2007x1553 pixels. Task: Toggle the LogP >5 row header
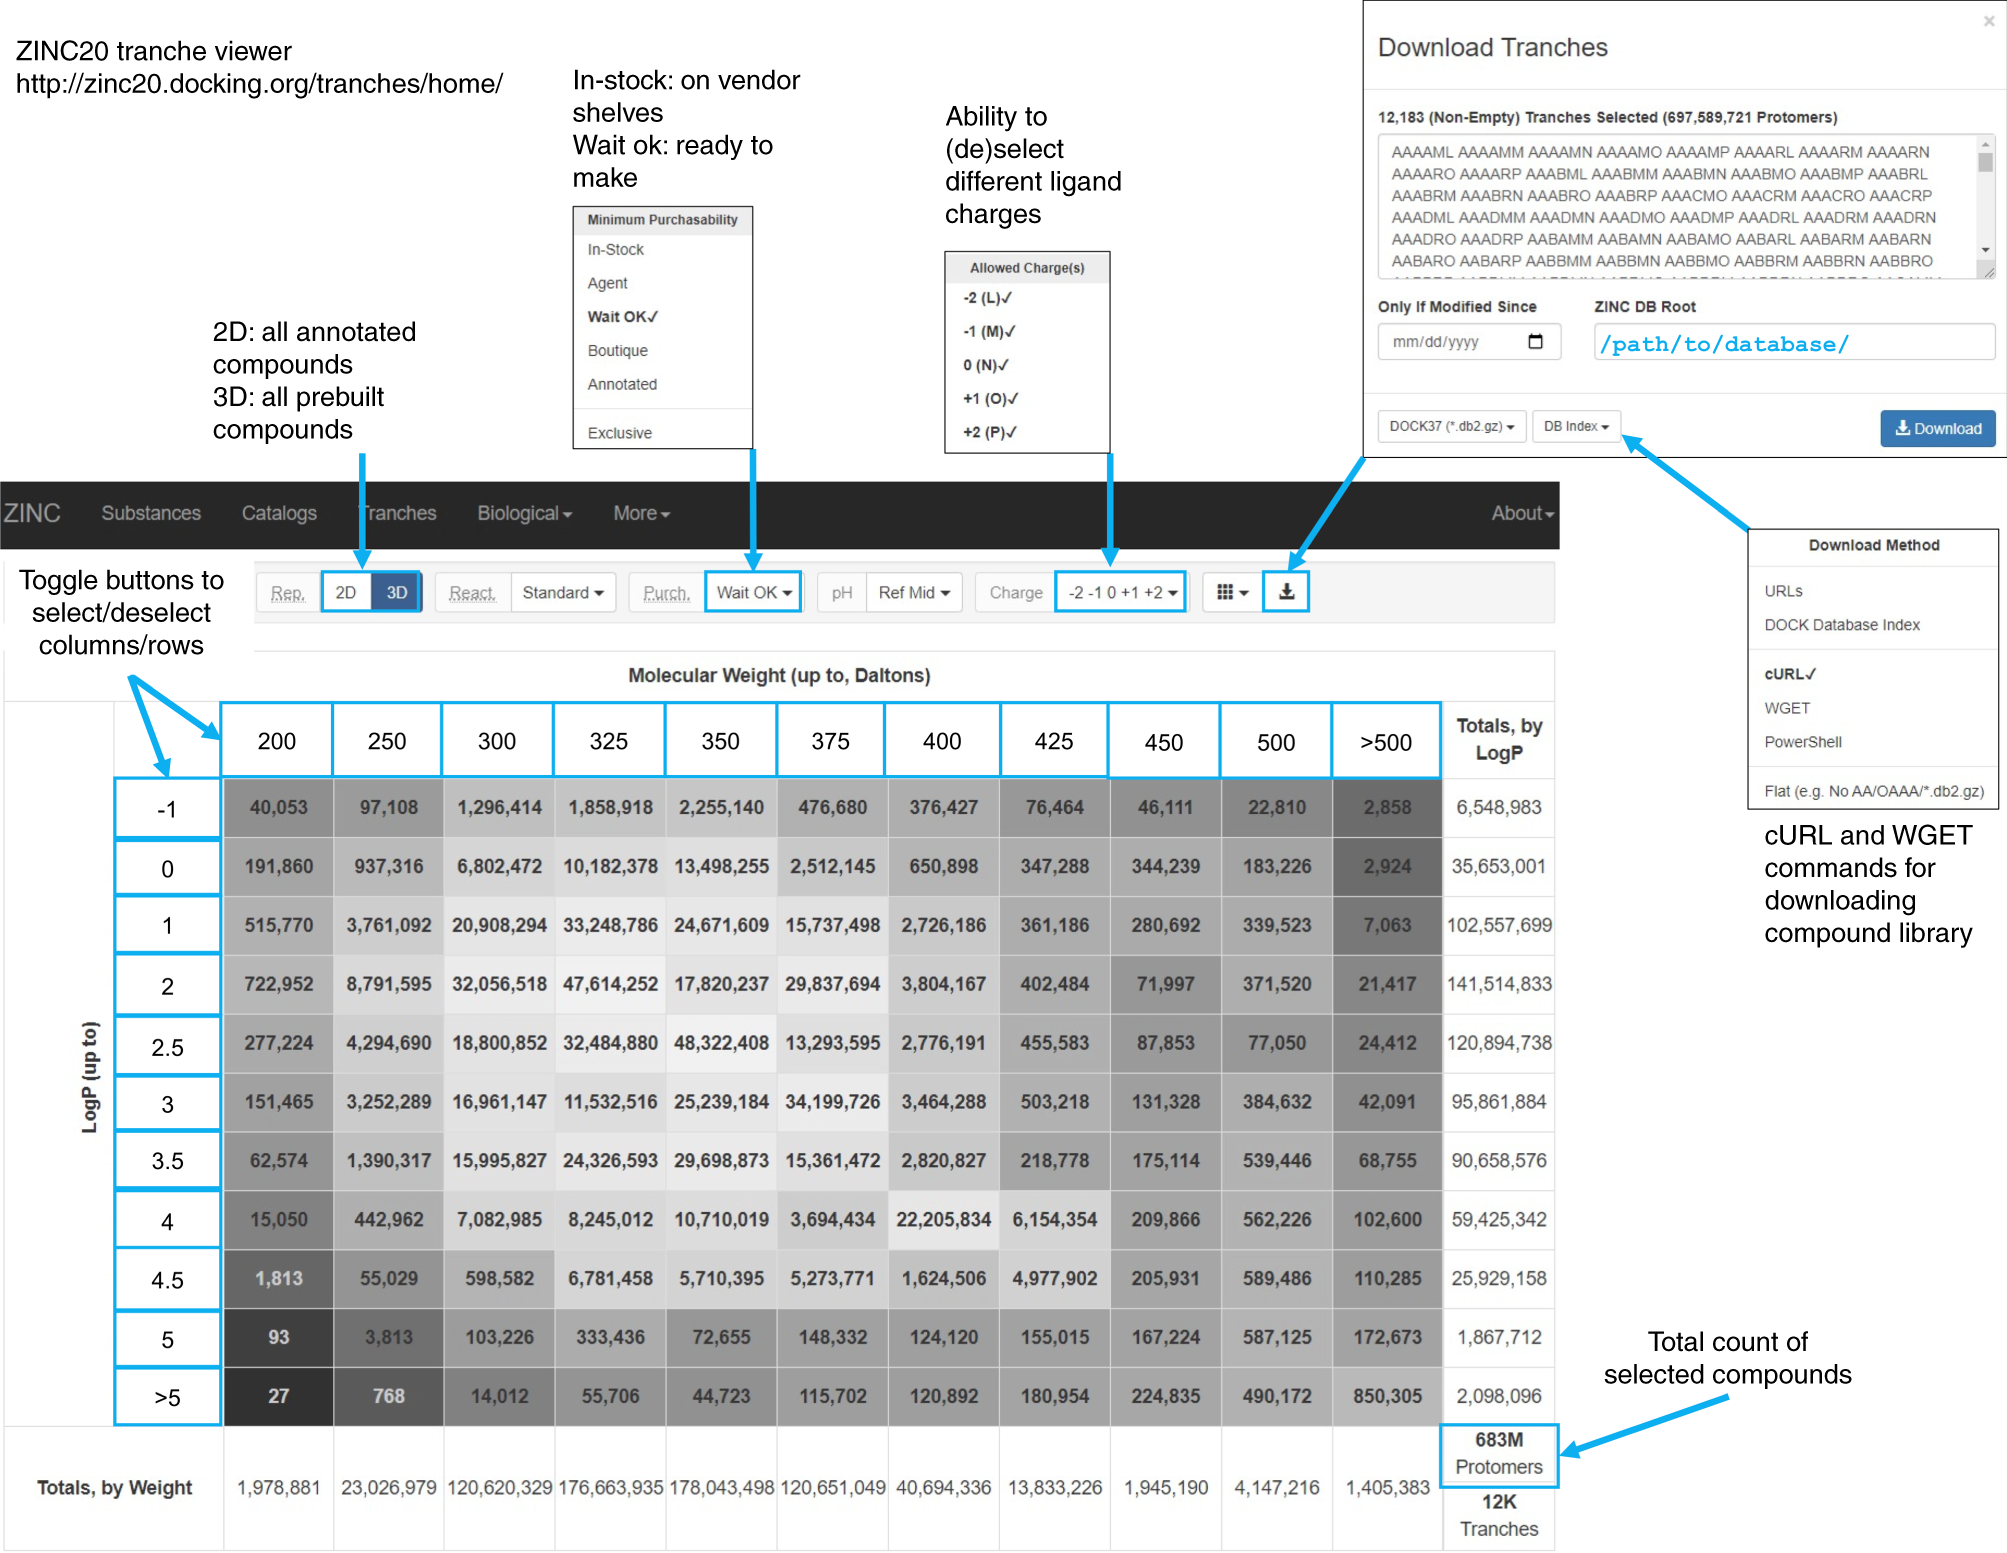[x=167, y=1397]
